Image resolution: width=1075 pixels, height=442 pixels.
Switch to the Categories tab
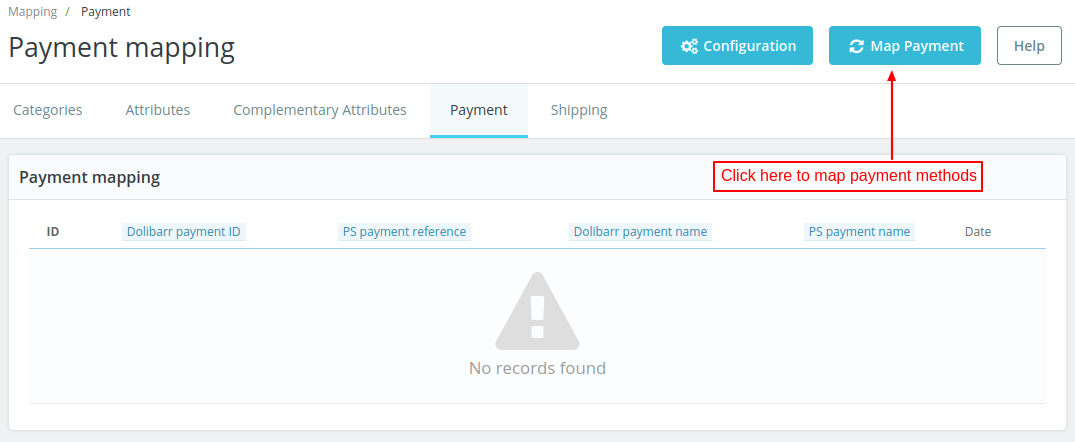point(48,110)
